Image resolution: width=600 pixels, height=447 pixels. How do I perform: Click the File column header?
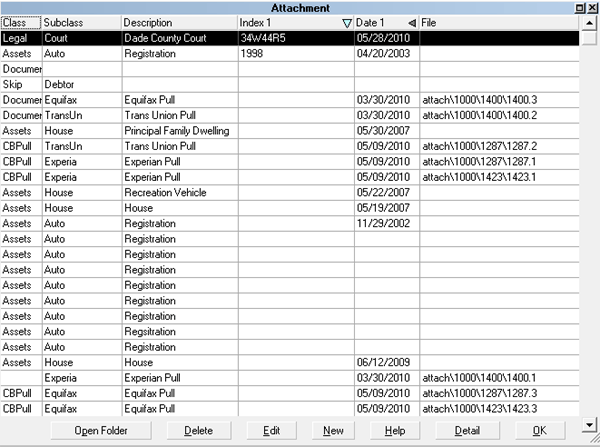coord(499,23)
